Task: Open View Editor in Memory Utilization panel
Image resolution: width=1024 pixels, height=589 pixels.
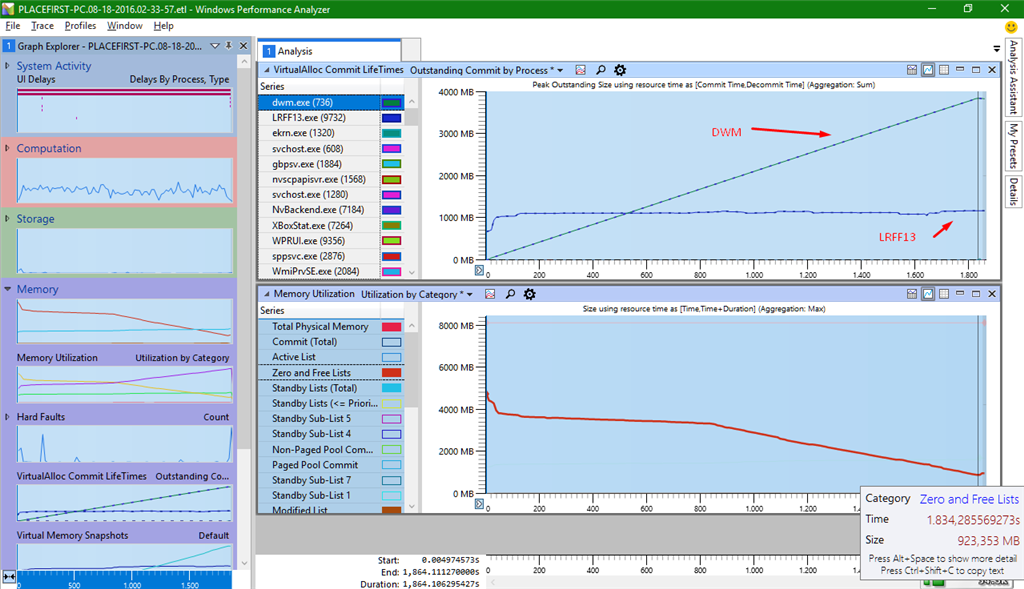Action: click(490, 294)
